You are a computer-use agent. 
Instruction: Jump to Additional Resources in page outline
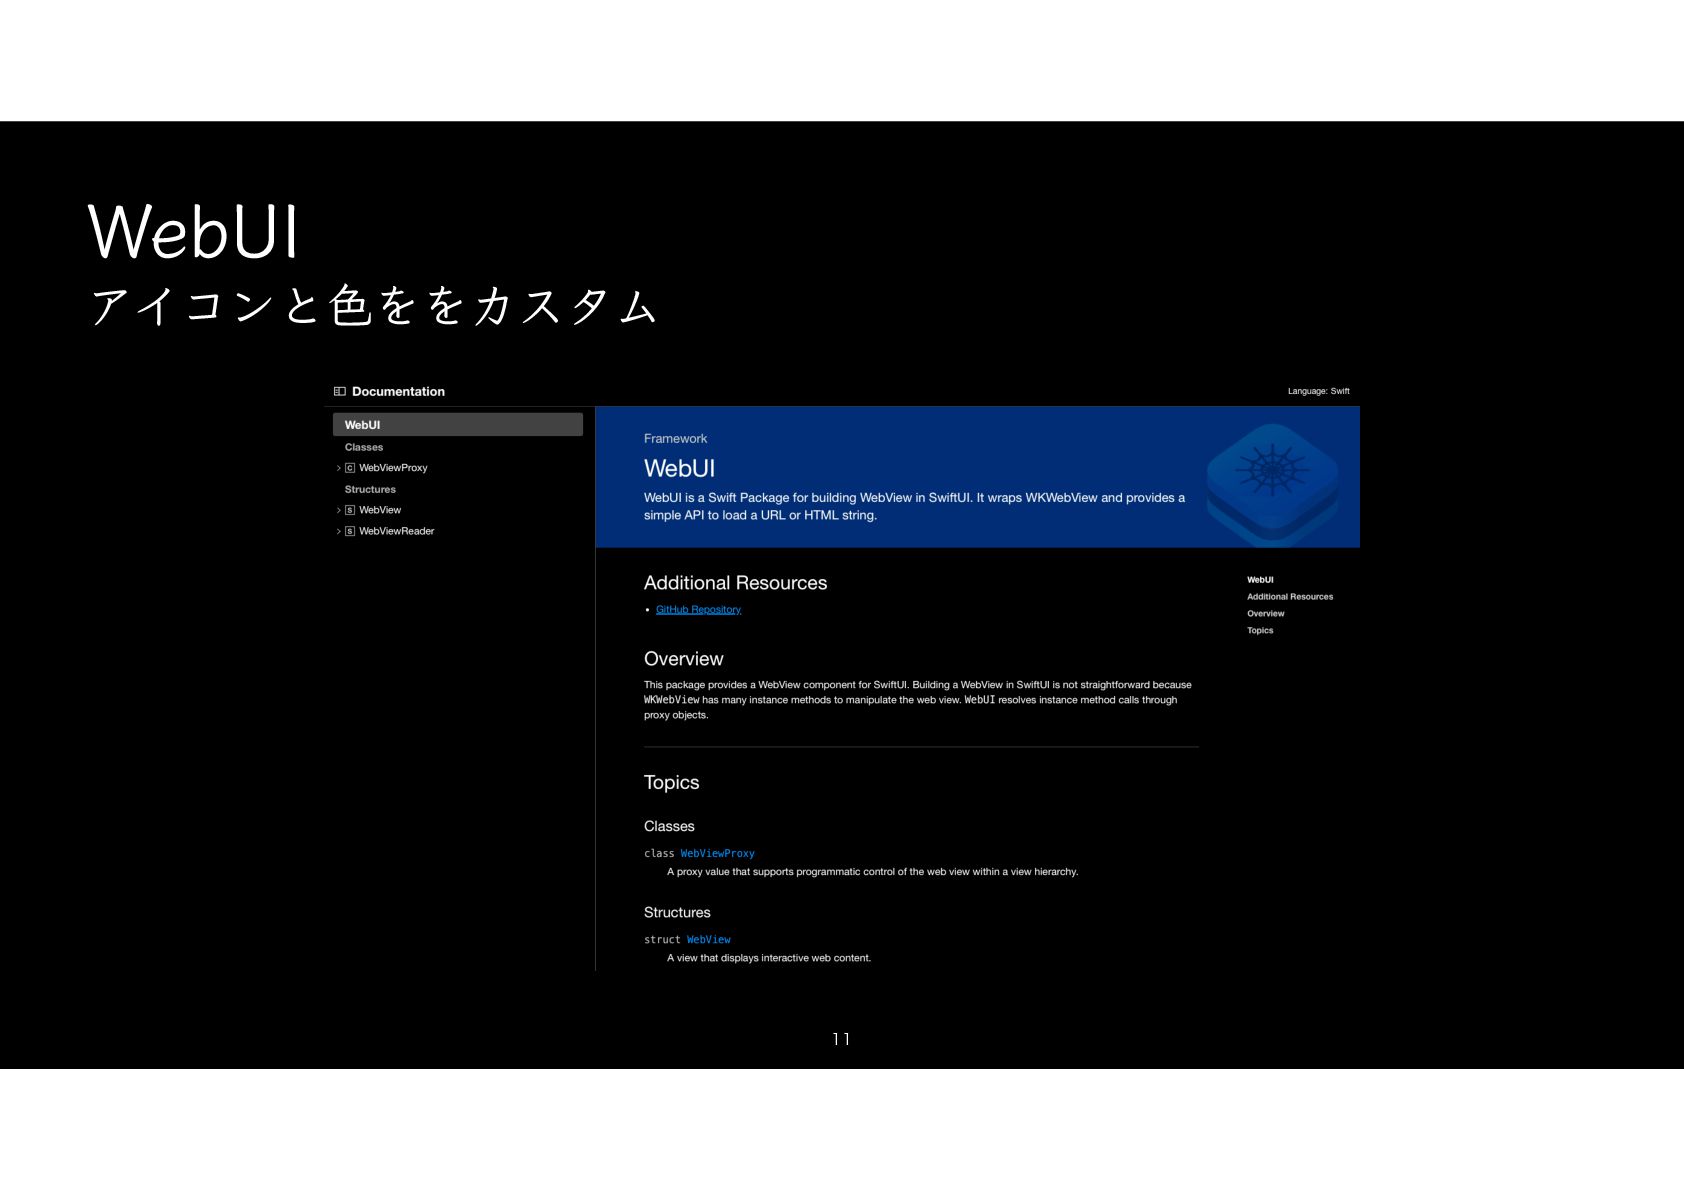(1290, 597)
